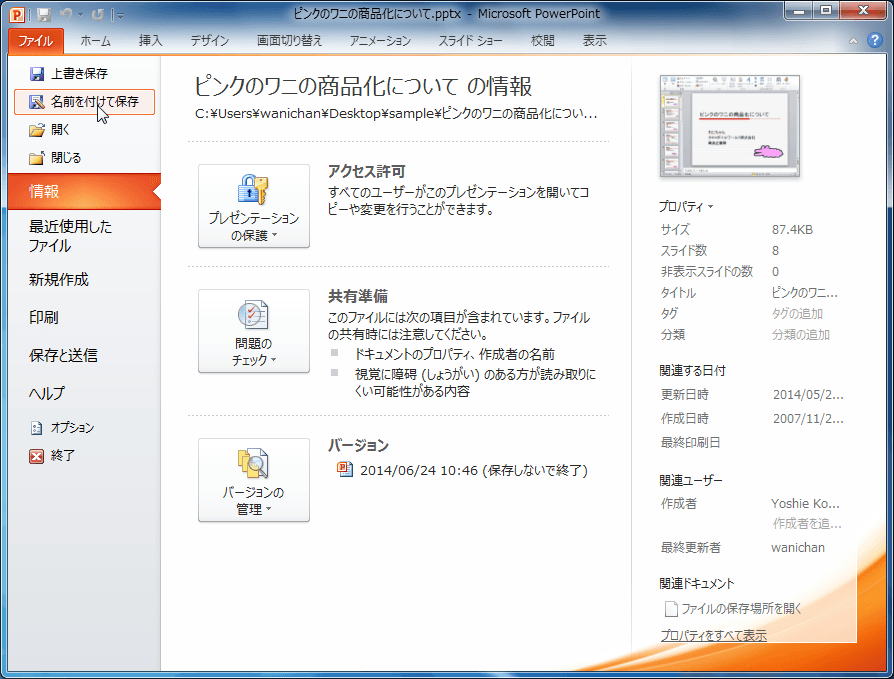The height and width of the screenshot is (679, 894).
Task: Open the quick access toolbar customize dropdown
Action: [x=119, y=15]
